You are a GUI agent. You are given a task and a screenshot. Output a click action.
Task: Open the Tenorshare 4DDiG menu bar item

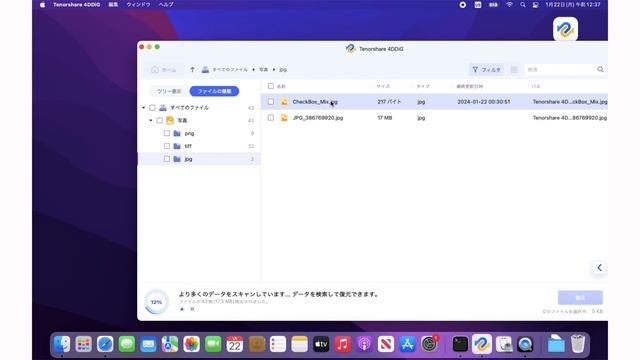coord(76,4)
